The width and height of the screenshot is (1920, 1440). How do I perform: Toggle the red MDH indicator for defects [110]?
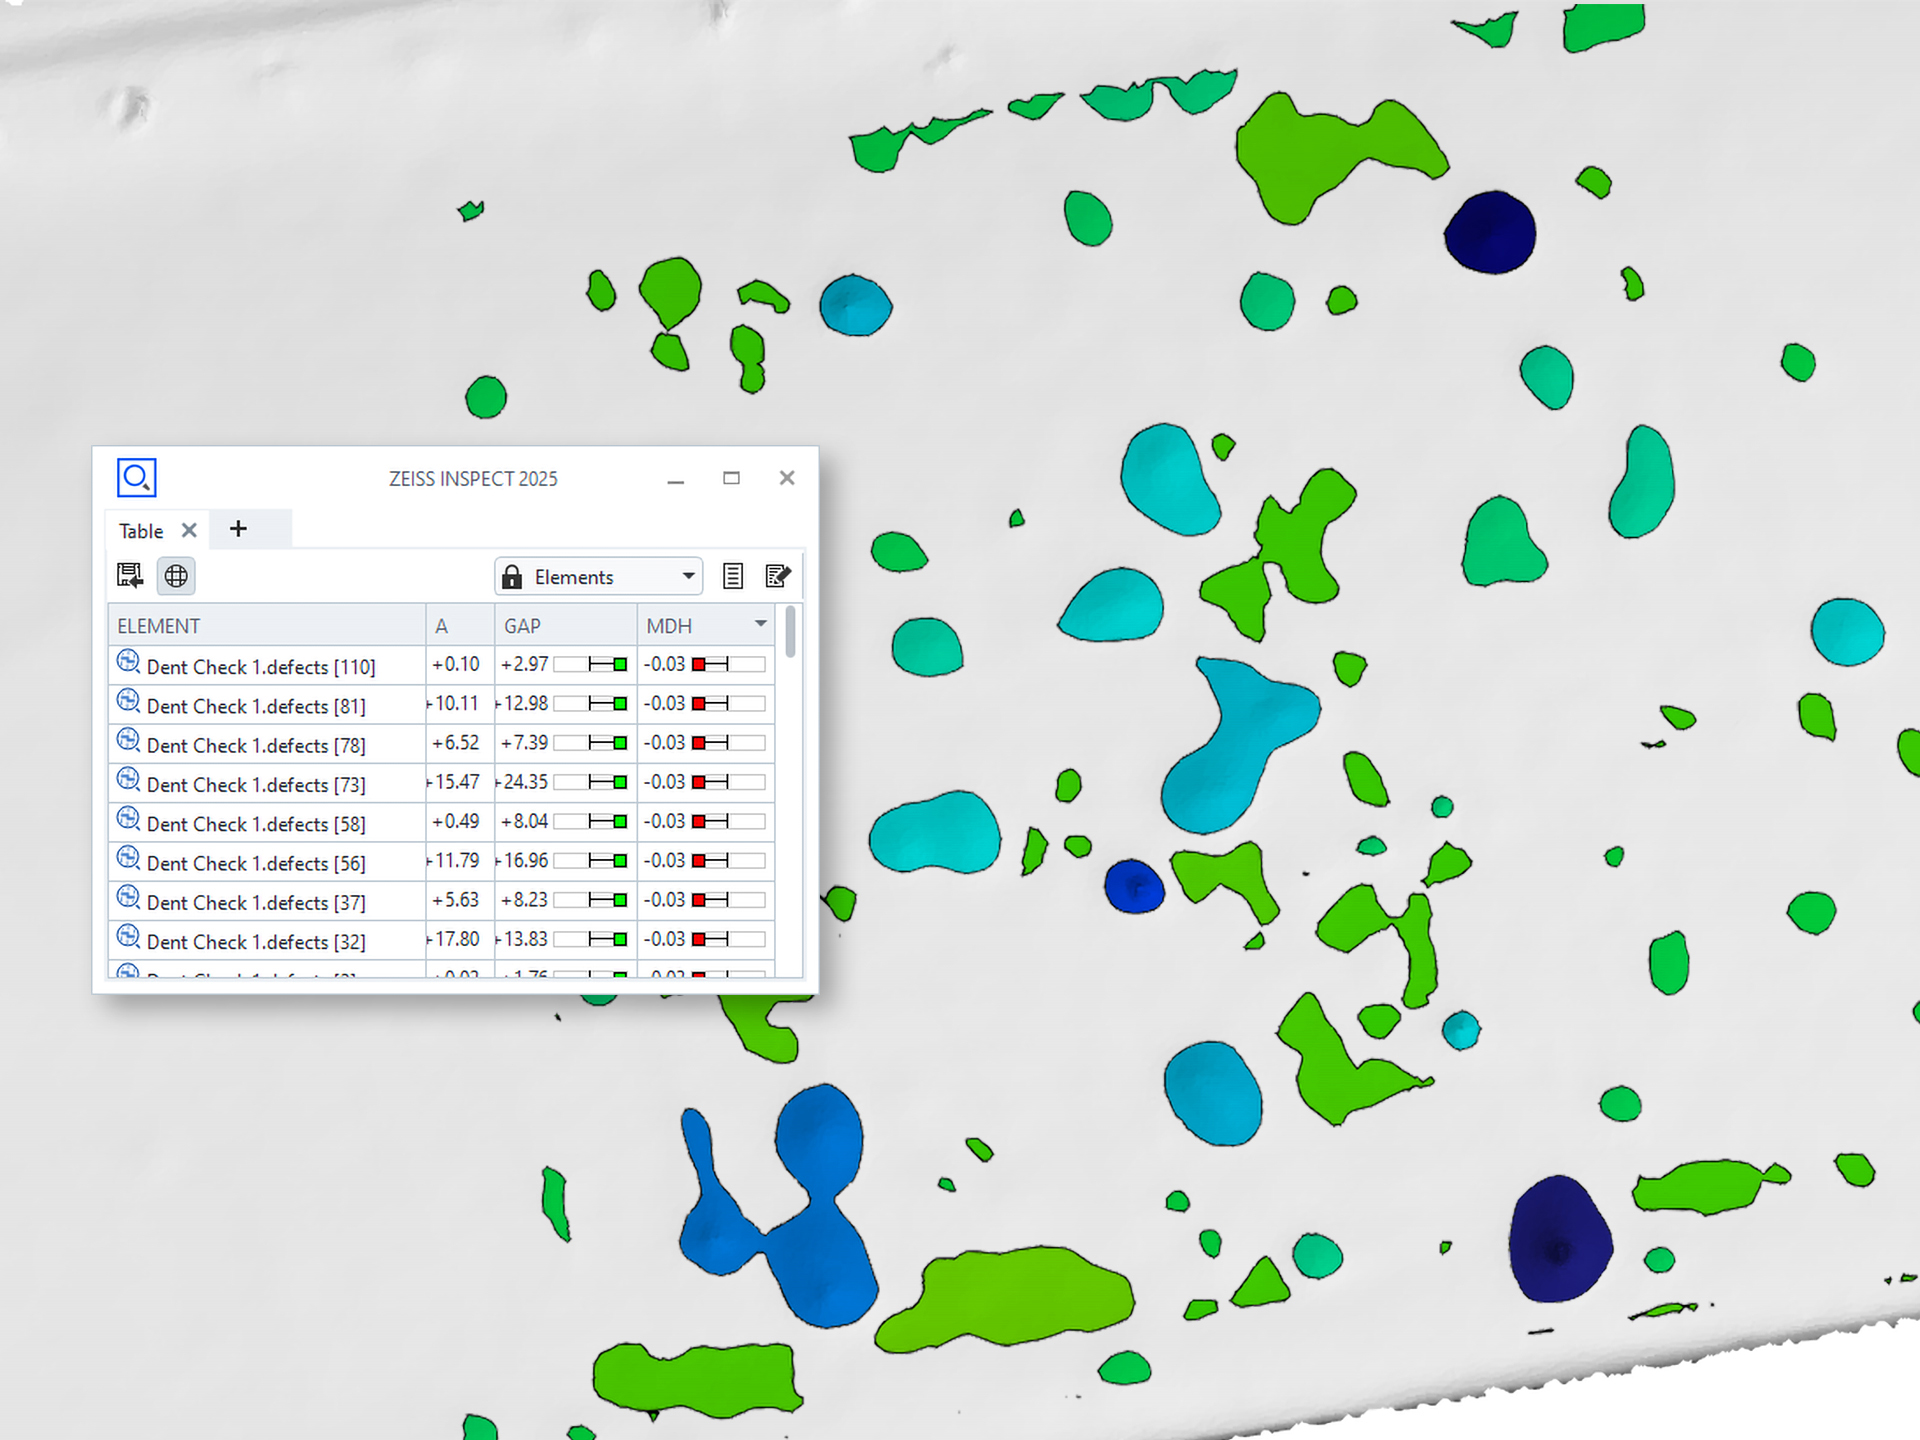(x=700, y=662)
